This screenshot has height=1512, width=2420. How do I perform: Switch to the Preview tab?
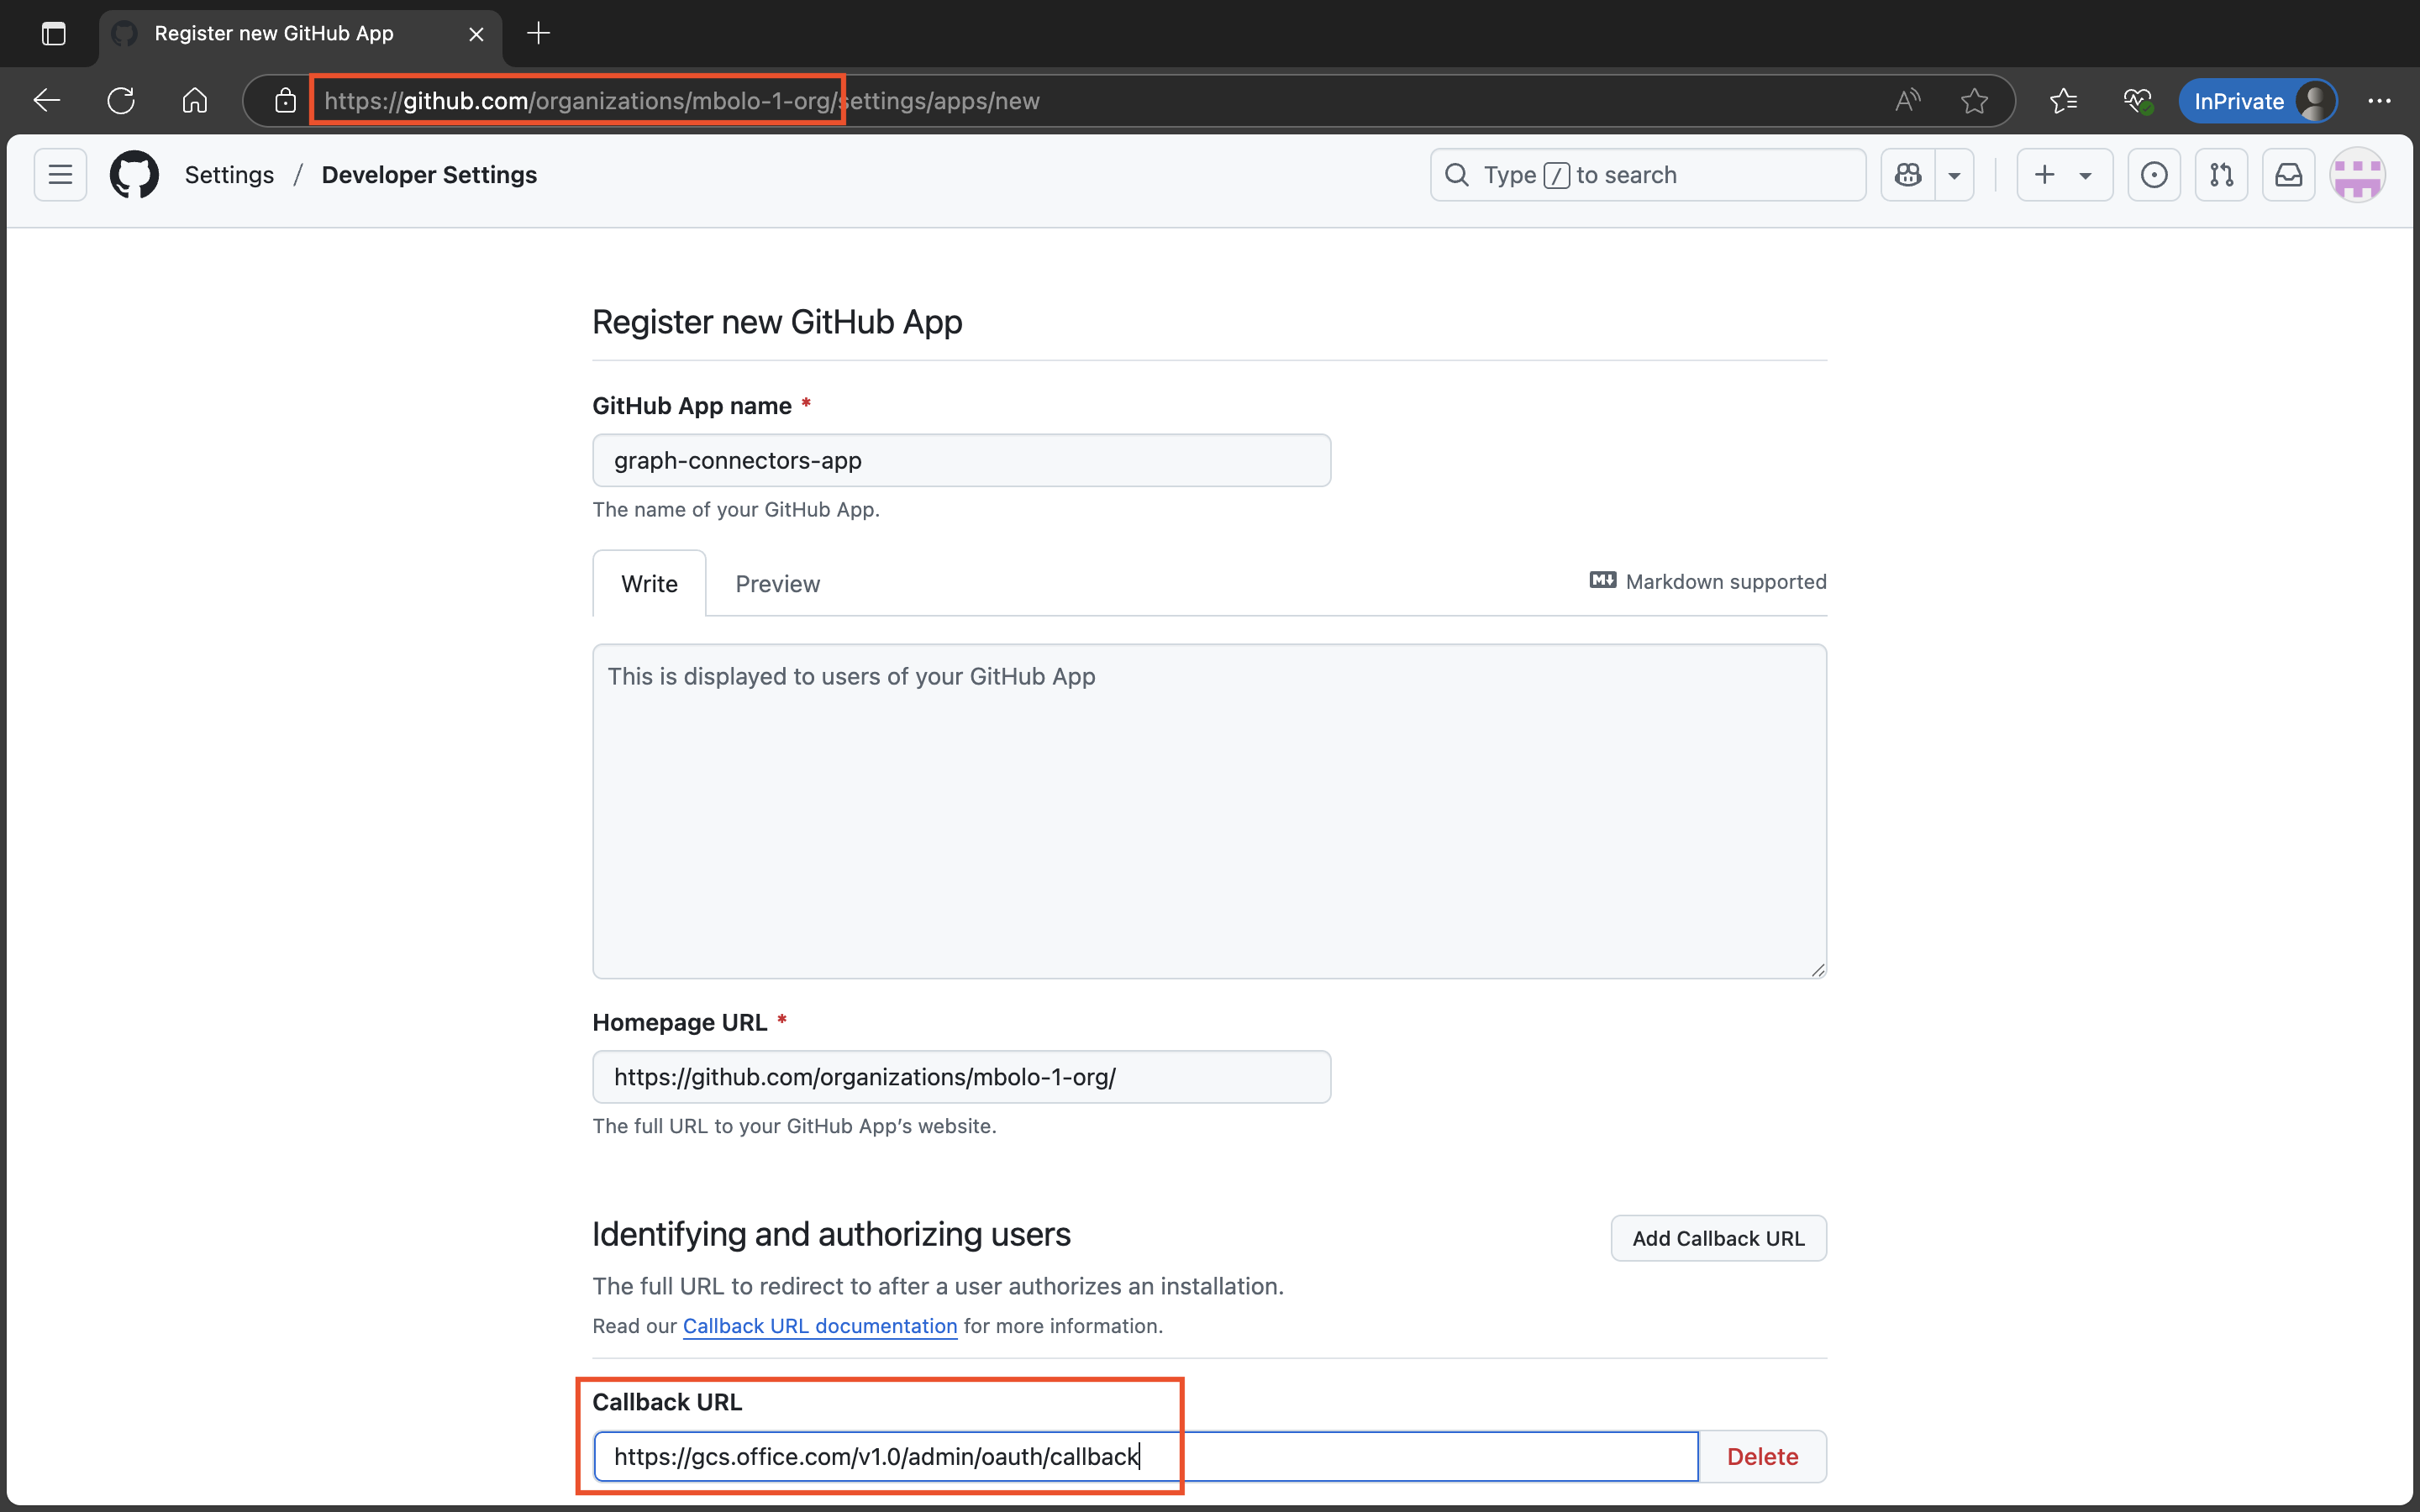777,583
